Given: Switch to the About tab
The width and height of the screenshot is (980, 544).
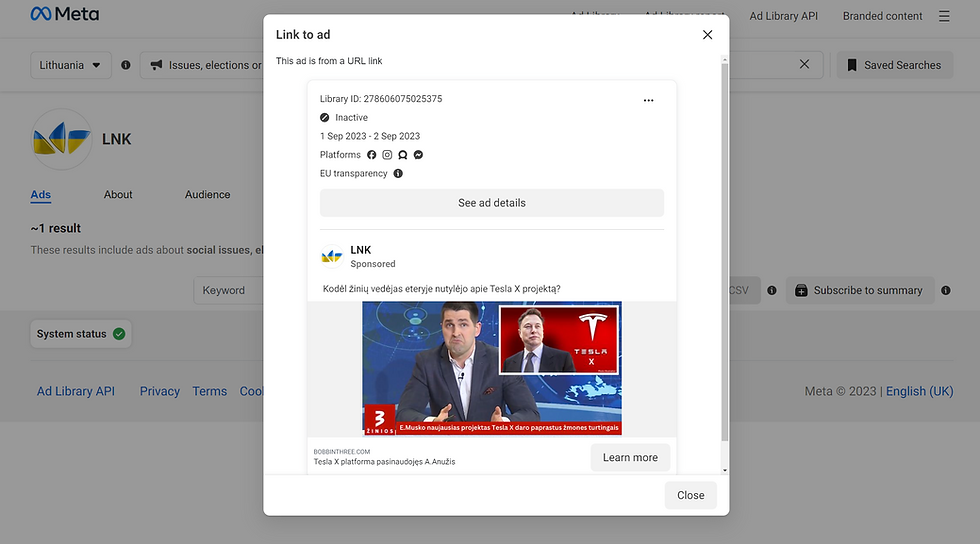Looking at the screenshot, I should point(118,194).
